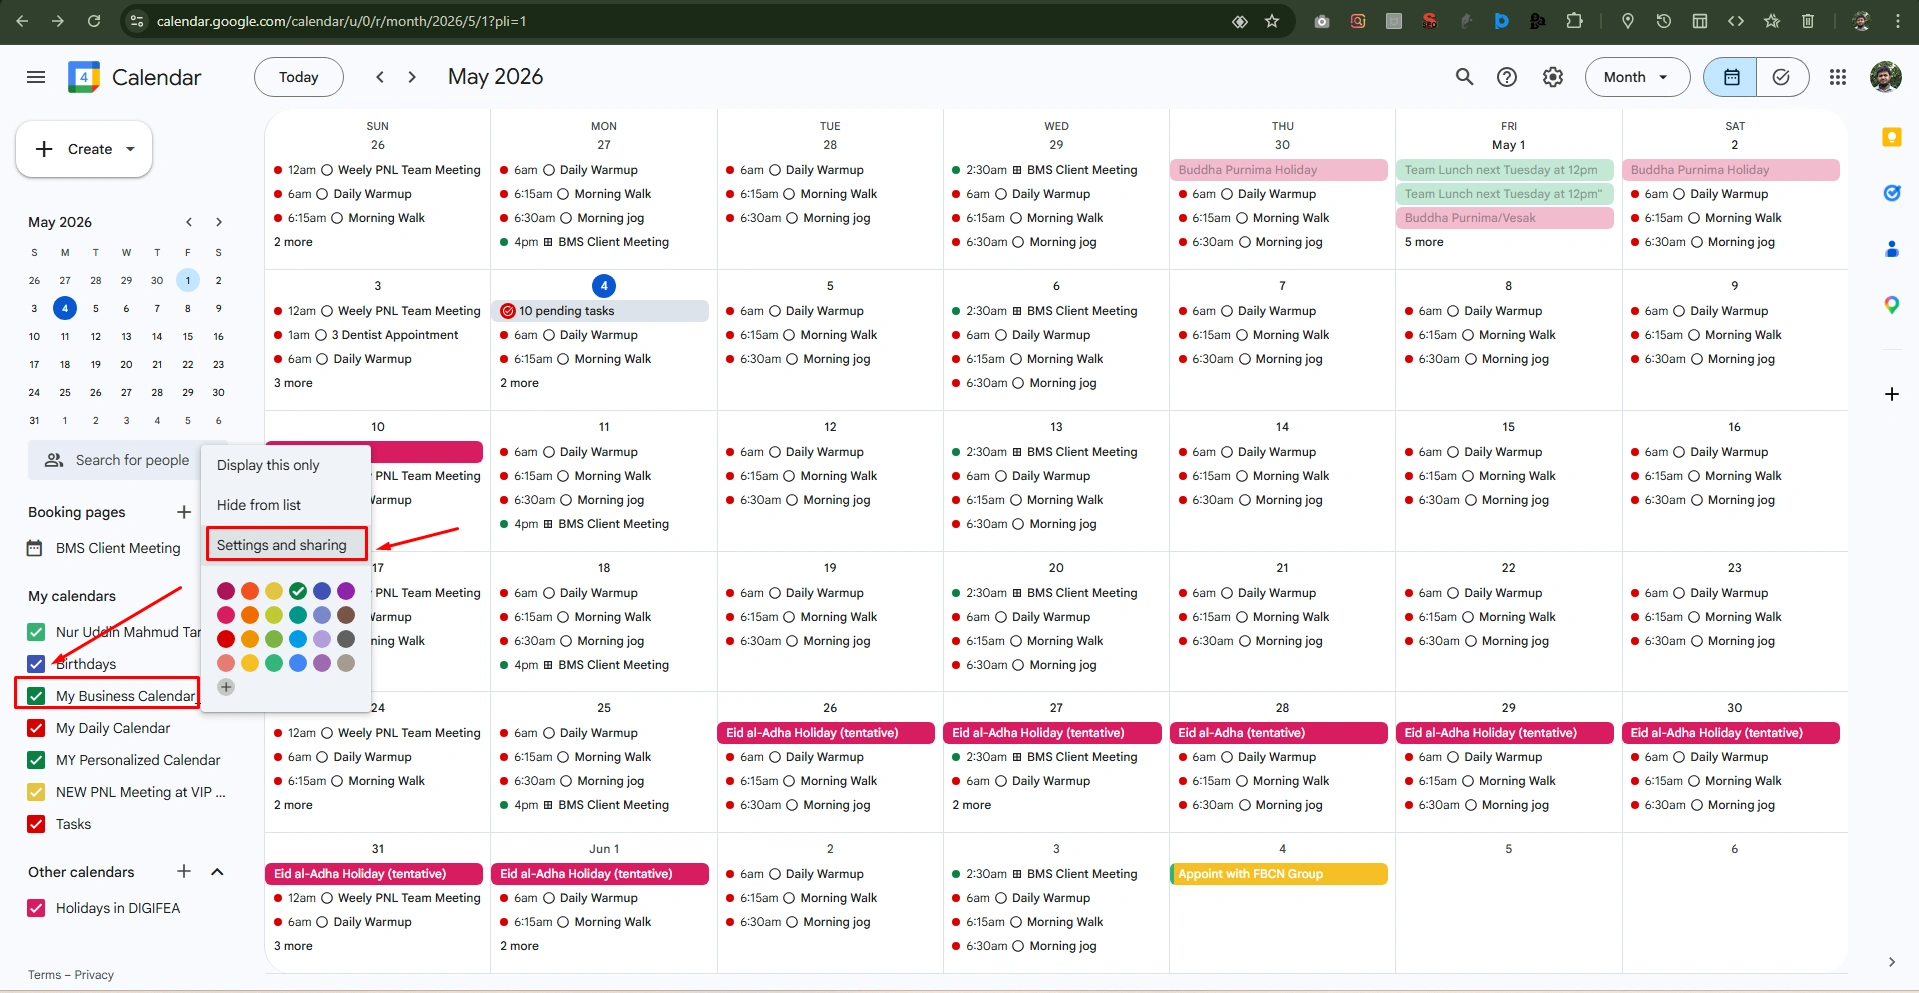
Task: Open the Month view dropdown
Action: (1637, 77)
